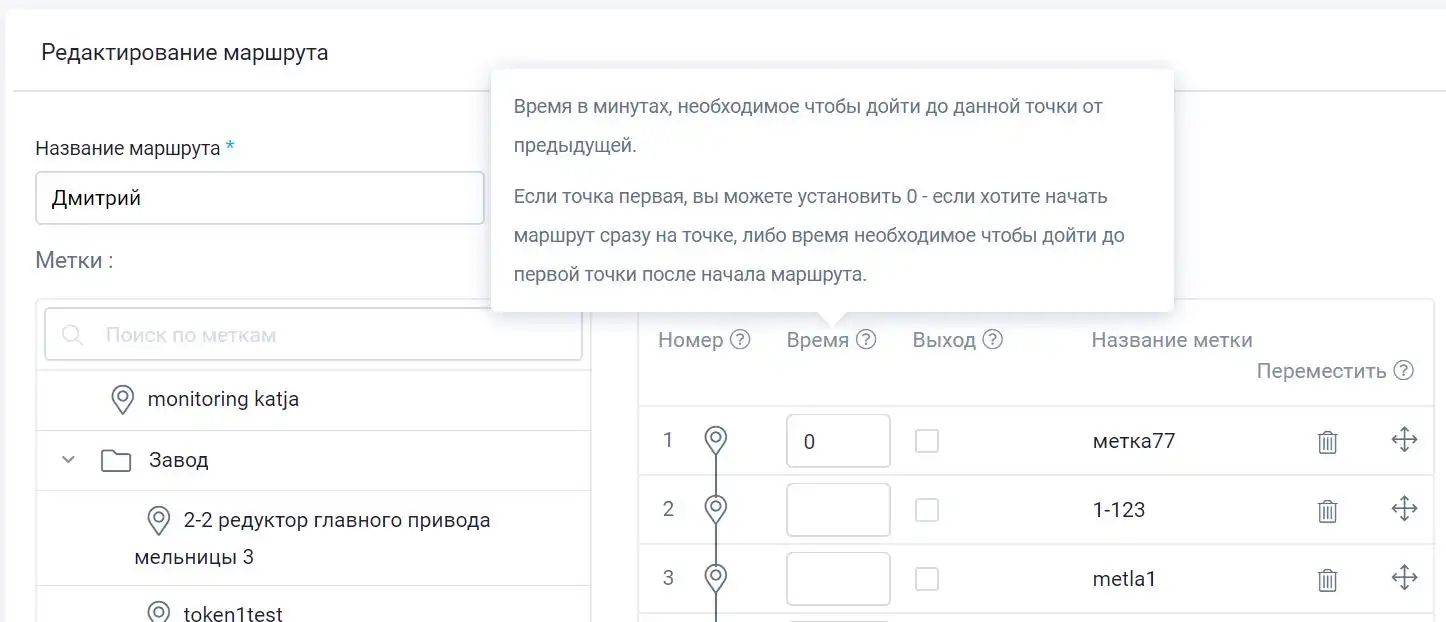
Task: Click the location pin beside monitoring katja
Action: (122, 398)
